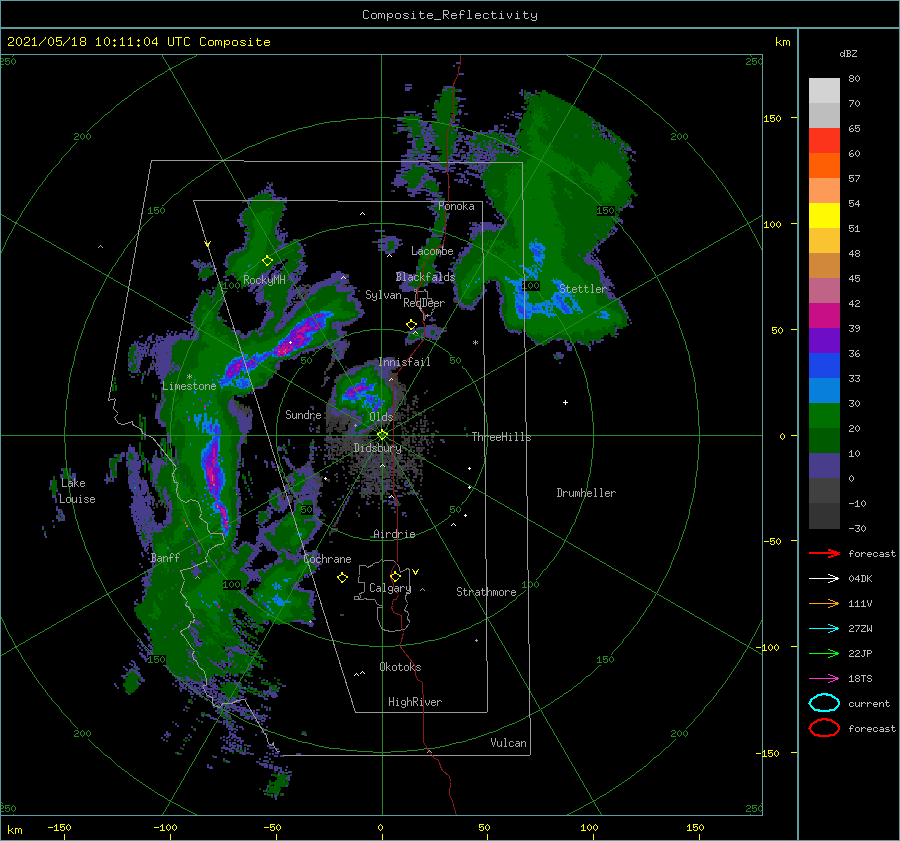Click the Airdrie label
900x841 pixels.
click(x=394, y=534)
